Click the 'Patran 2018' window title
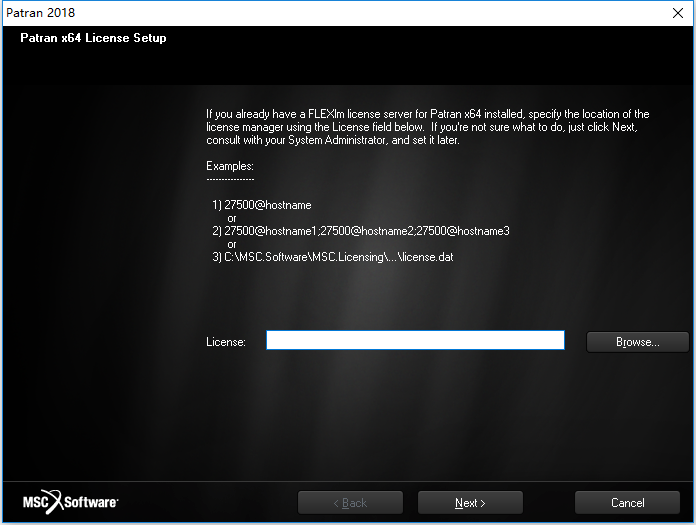The image size is (696, 525). click(x=40, y=13)
